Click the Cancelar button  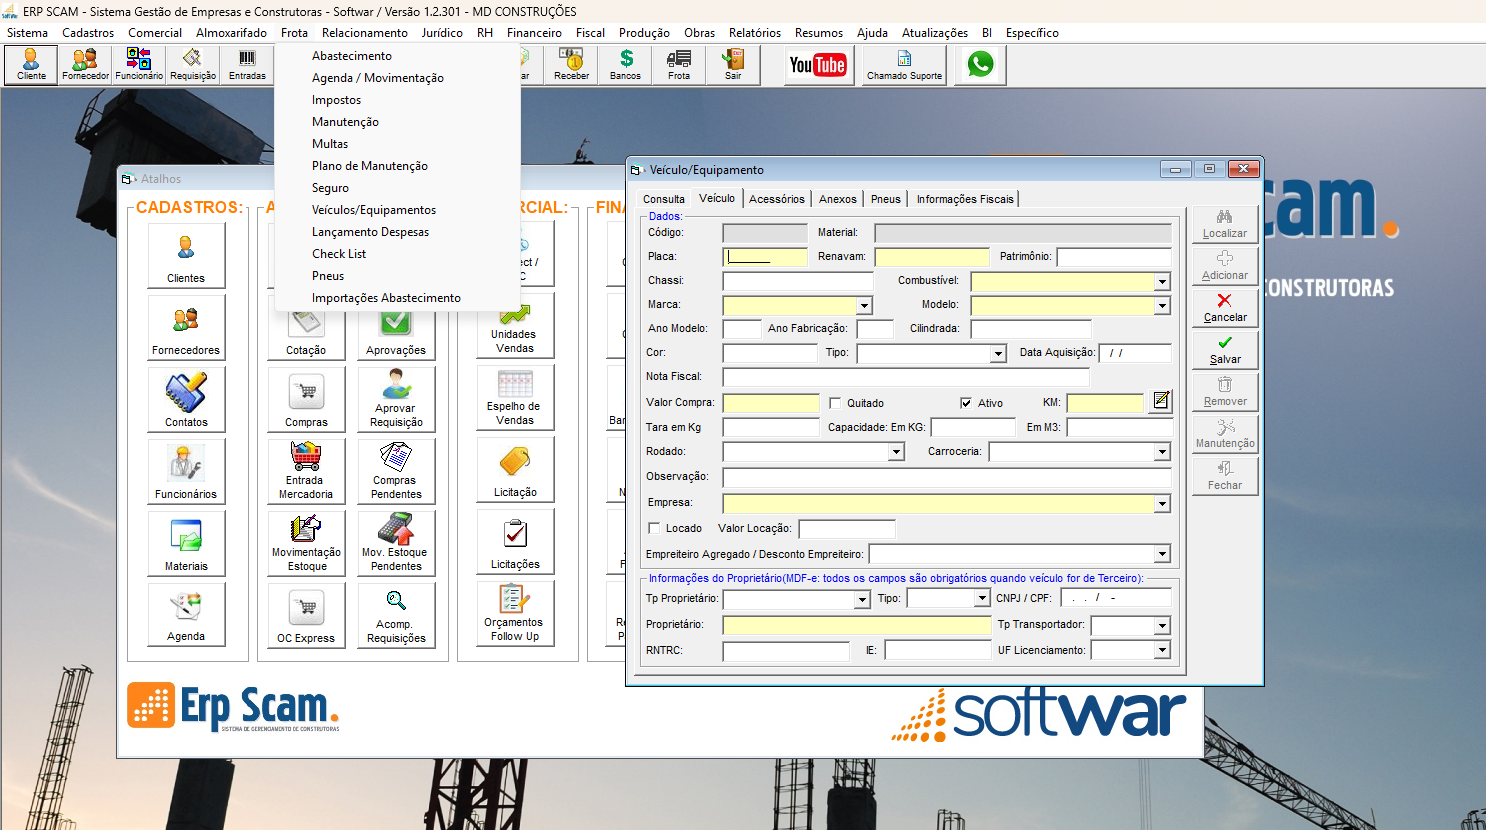1225,308
